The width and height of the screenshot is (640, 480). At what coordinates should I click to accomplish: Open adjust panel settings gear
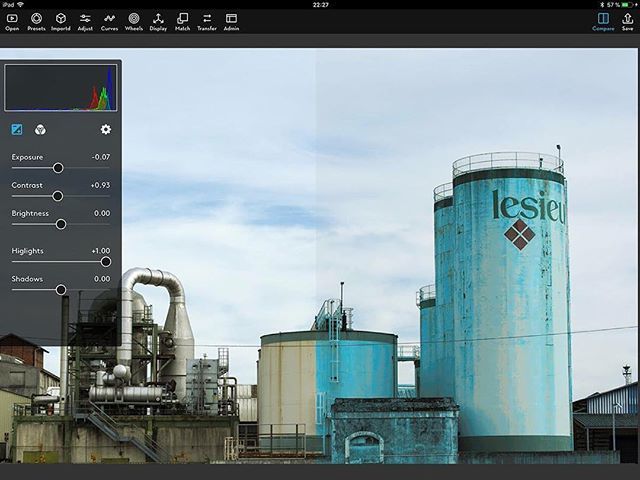[x=106, y=129]
